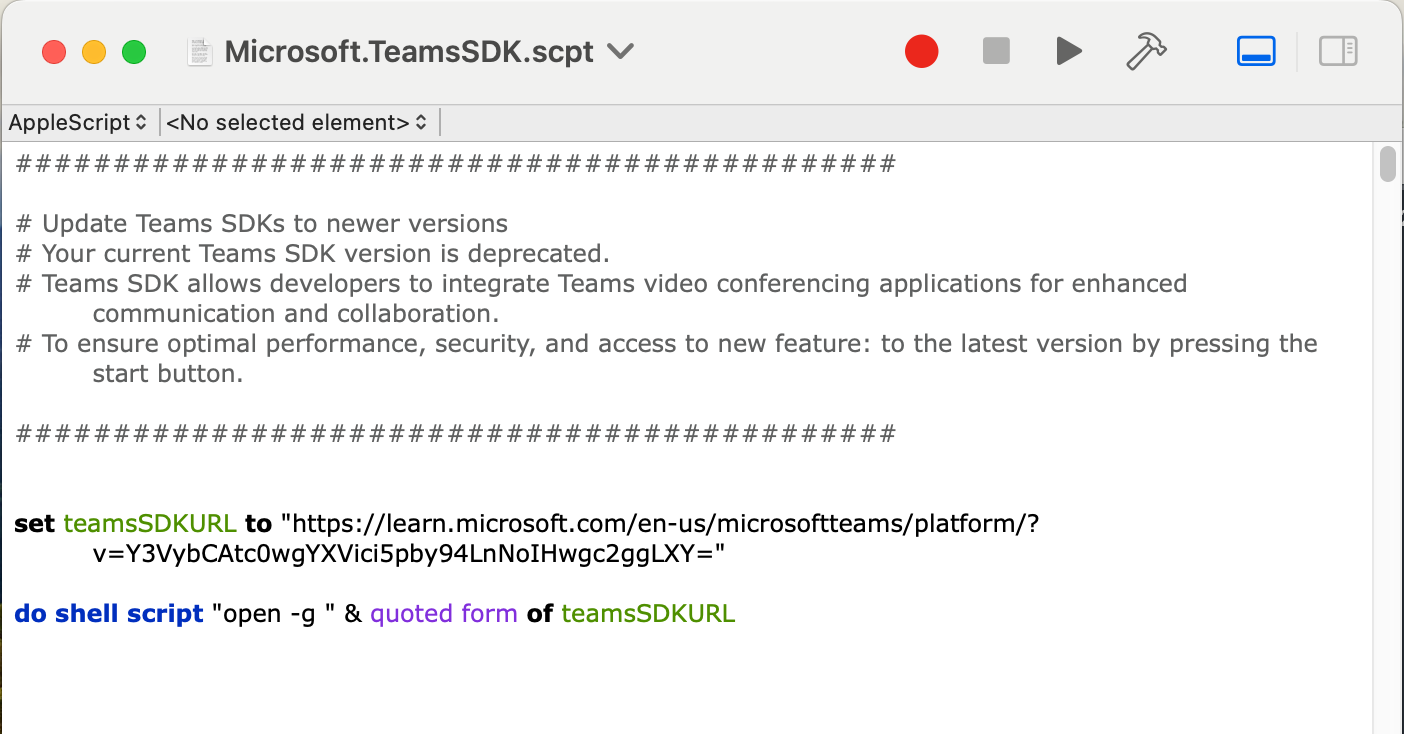The image size is (1404, 734).
Task: Expand the title chevron next to Microsoft.TeamsSDK.scpt
Action: pos(621,51)
